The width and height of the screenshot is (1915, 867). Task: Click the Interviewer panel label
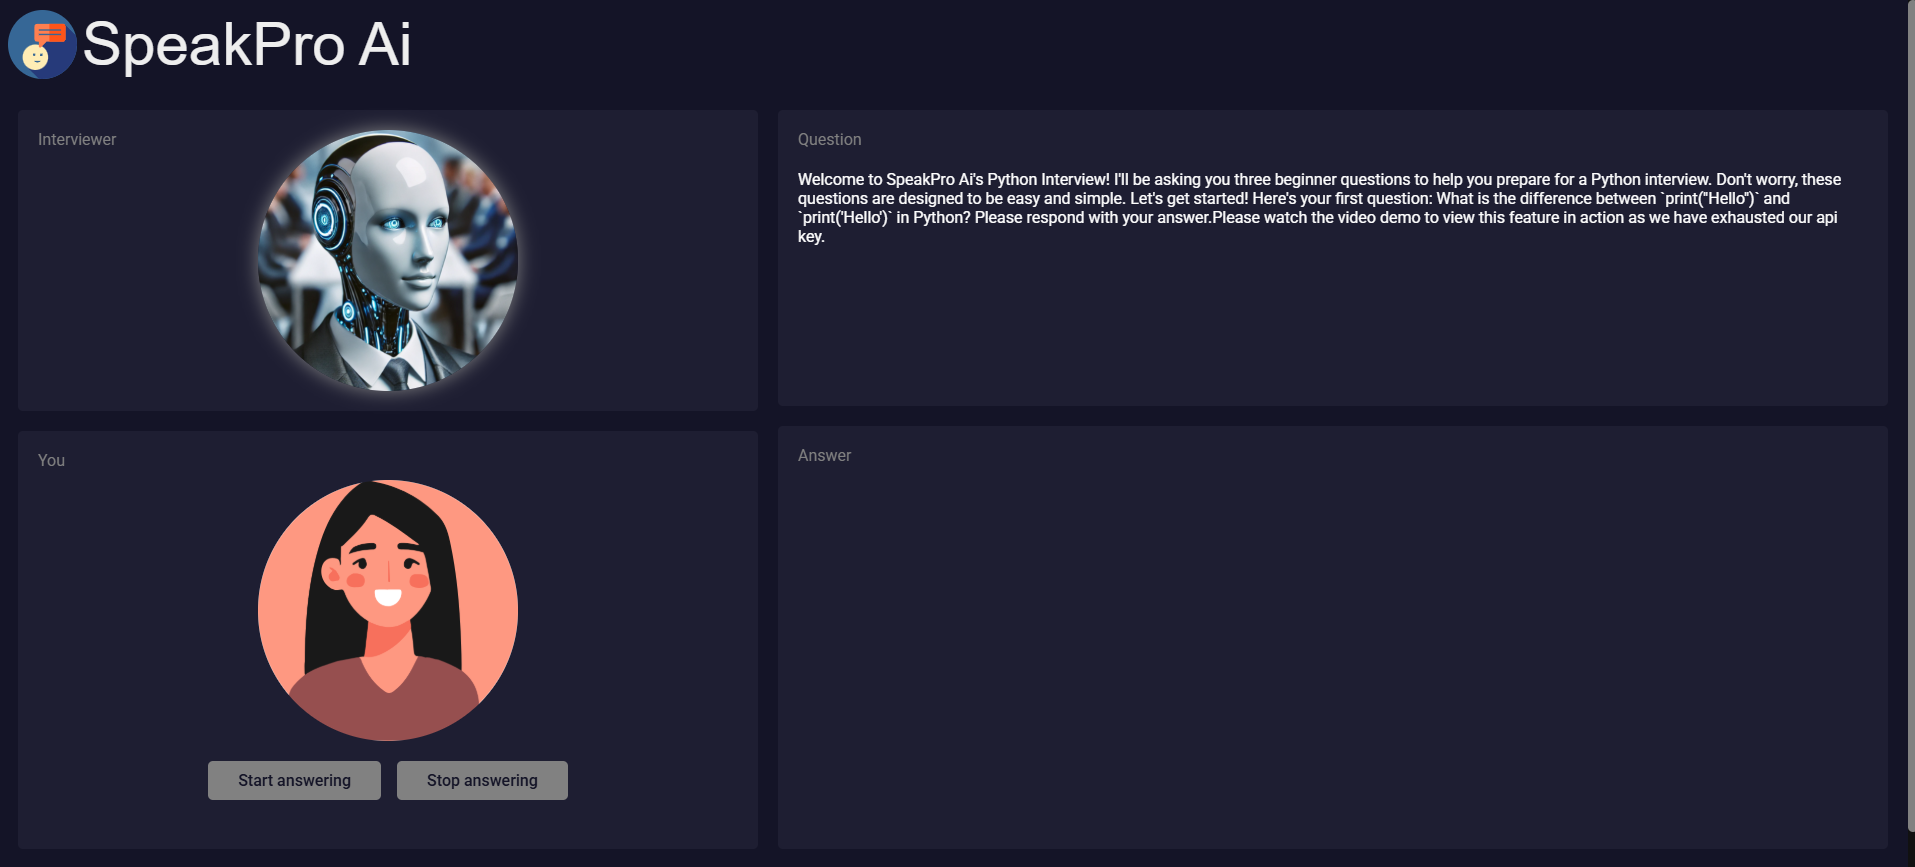77,140
